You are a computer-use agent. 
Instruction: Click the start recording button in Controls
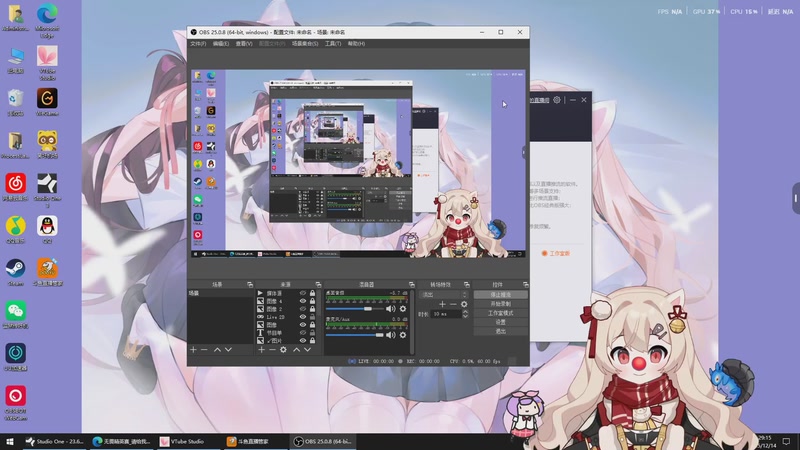point(501,304)
